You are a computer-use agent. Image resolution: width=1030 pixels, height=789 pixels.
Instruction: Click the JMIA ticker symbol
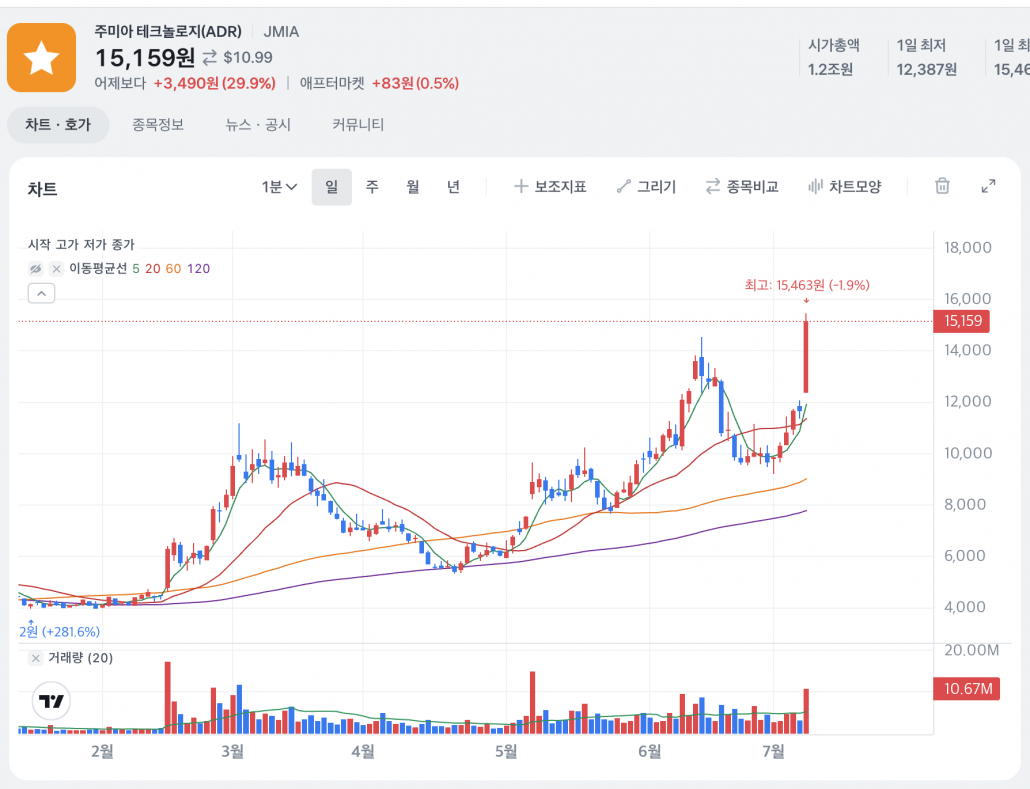281,32
